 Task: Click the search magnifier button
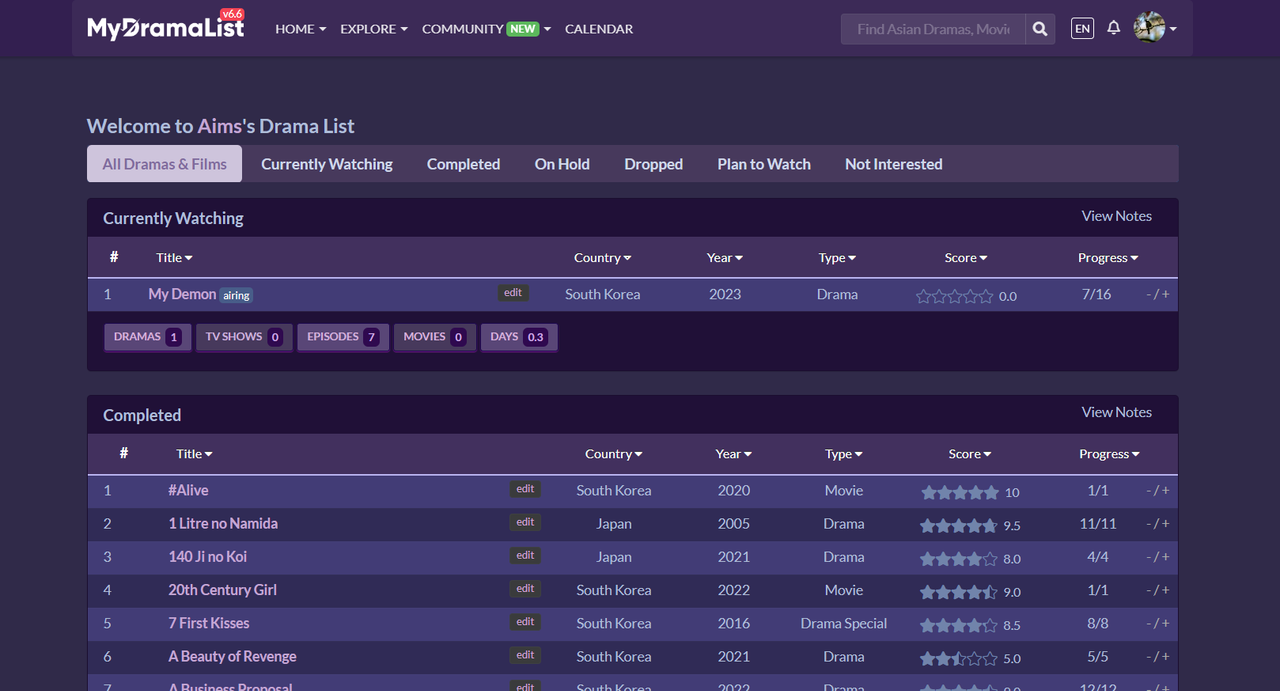(1040, 29)
